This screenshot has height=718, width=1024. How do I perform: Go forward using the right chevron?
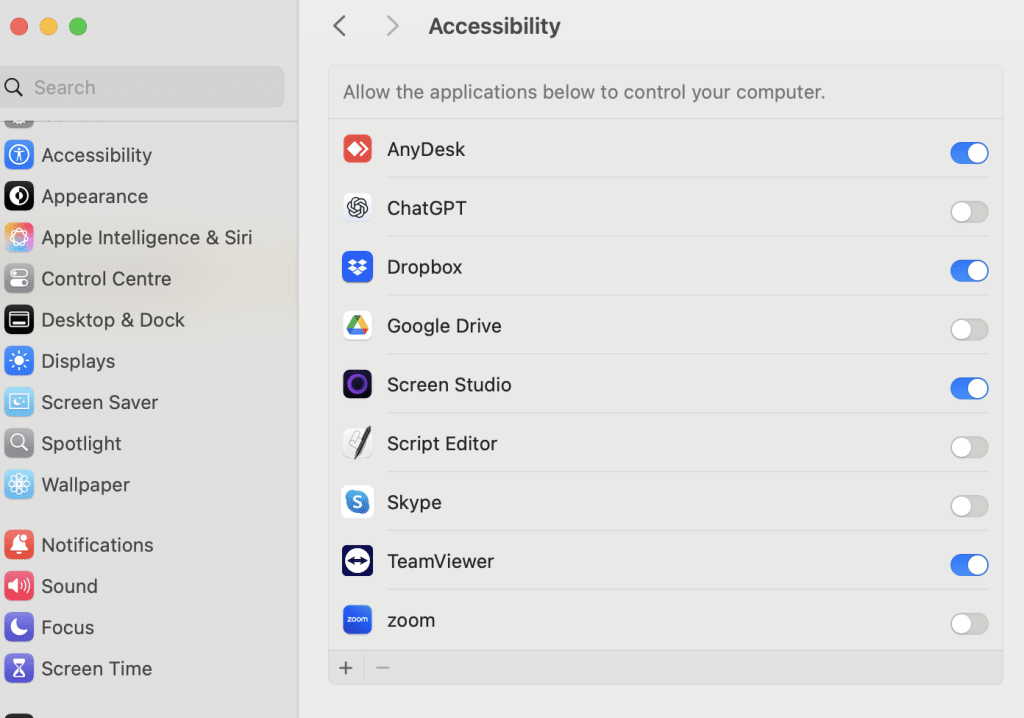click(392, 26)
